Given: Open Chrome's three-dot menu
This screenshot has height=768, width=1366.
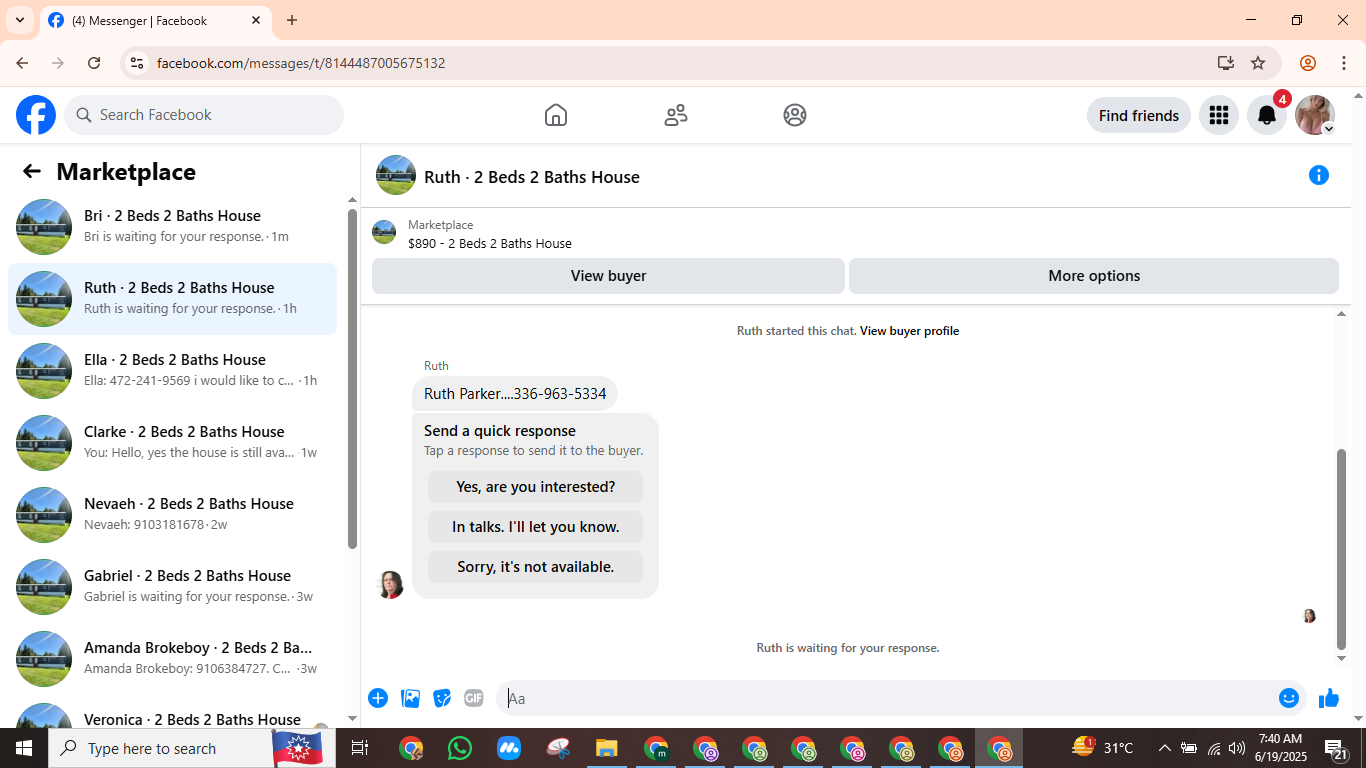Looking at the screenshot, I should pyautogui.click(x=1343, y=63).
